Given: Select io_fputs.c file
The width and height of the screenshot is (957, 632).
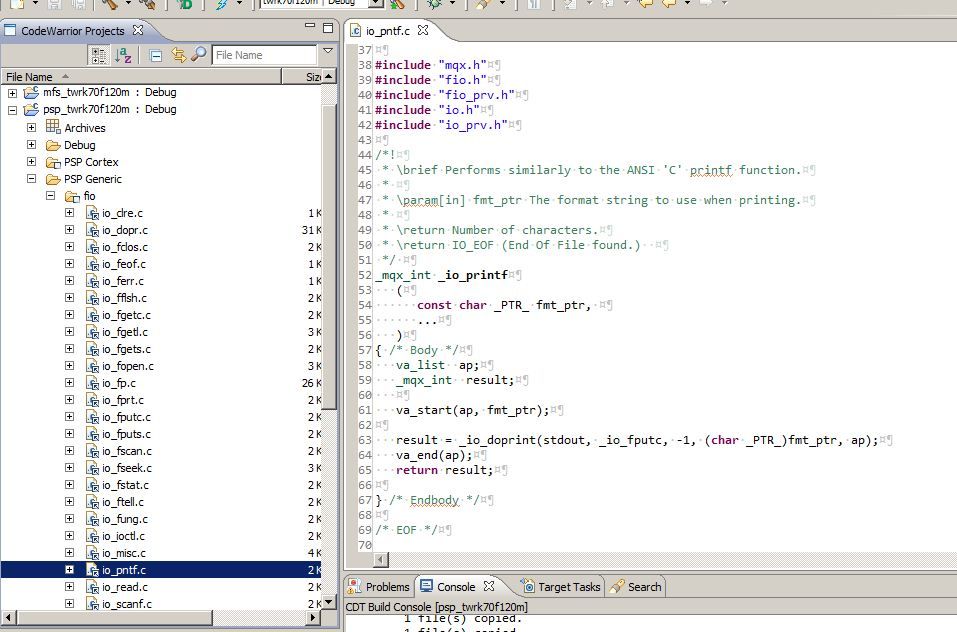Looking at the screenshot, I should (126, 434).
